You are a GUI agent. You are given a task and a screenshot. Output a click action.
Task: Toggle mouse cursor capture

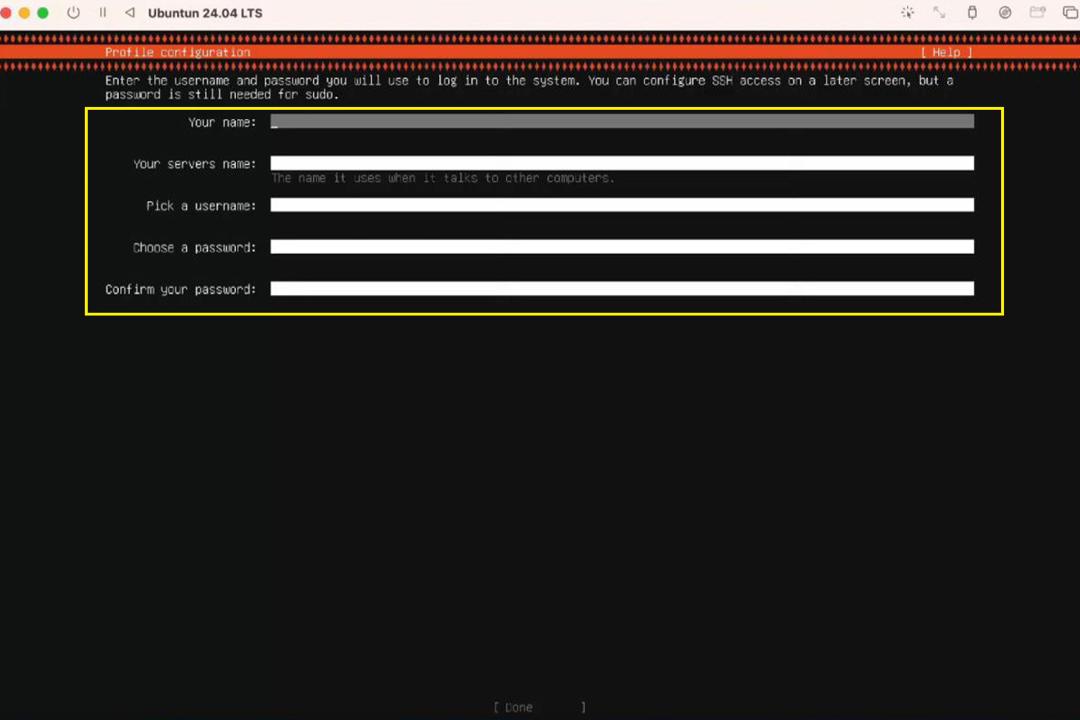click(x=907, y=12)
